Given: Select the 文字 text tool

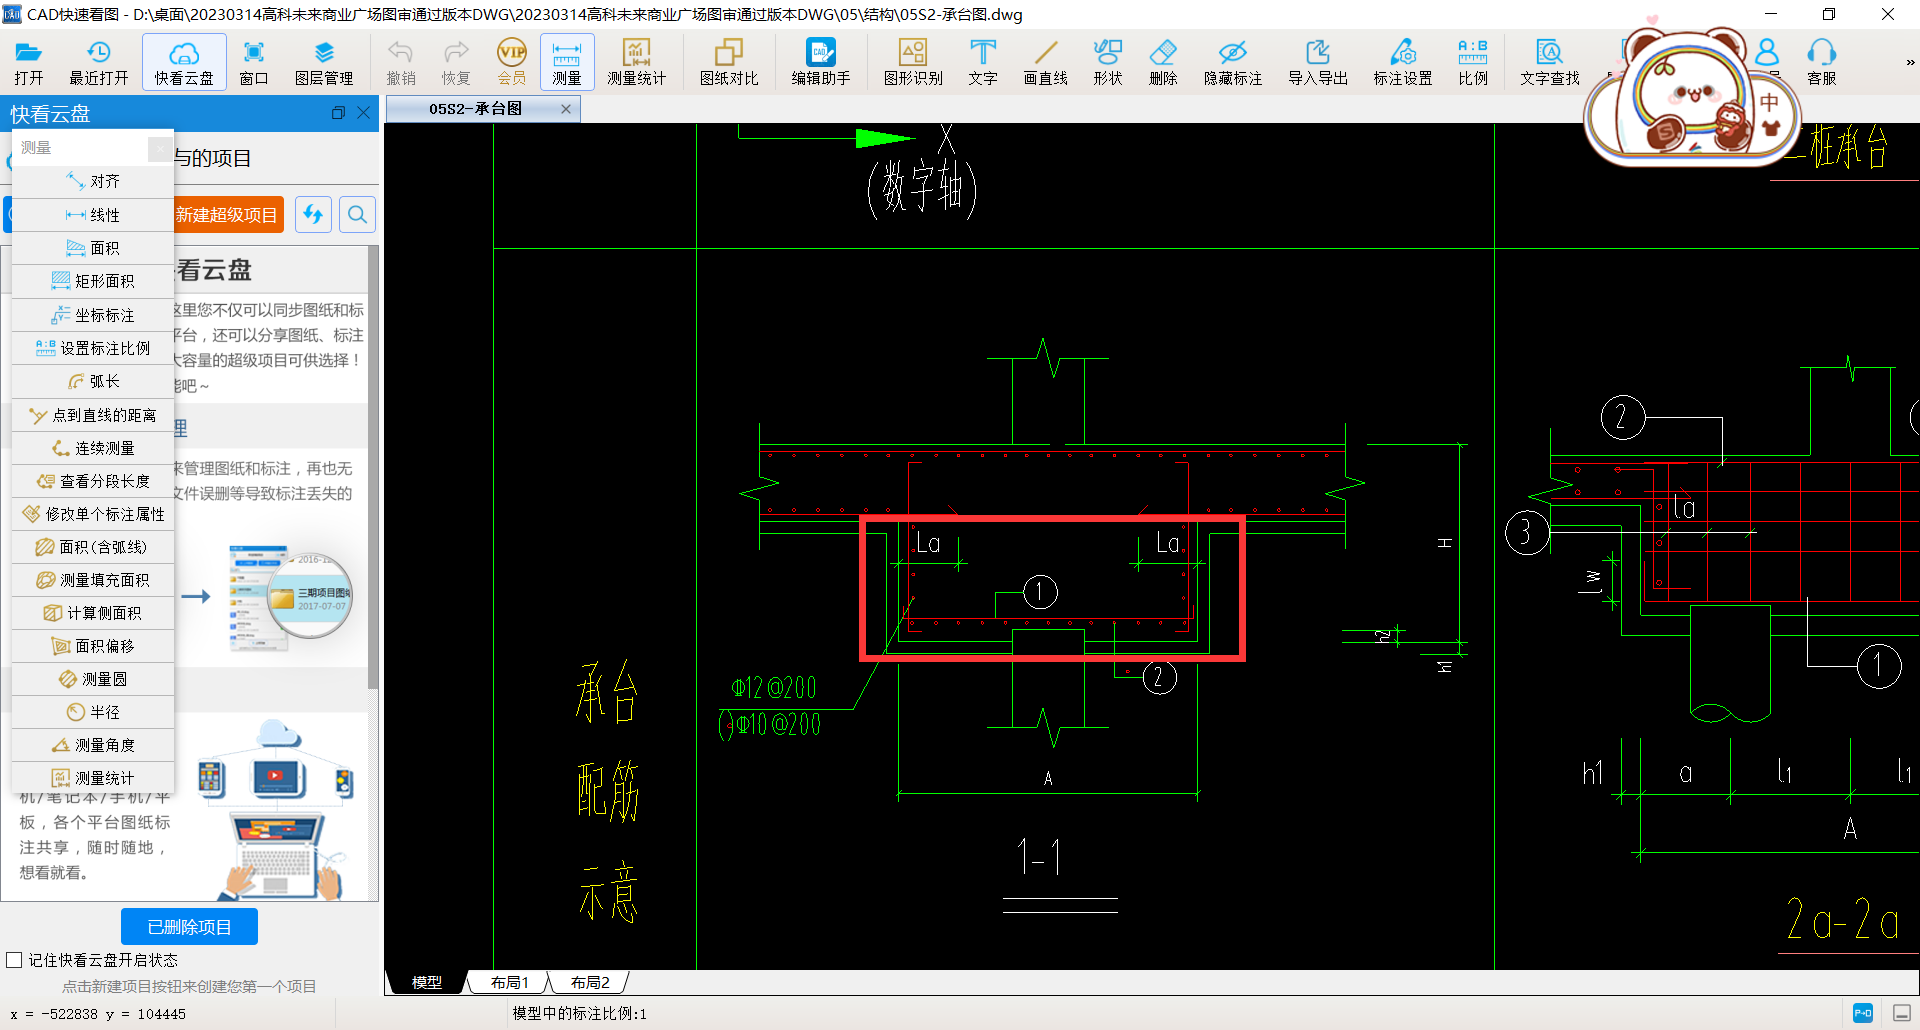Looking at the screenshot, I should pyautogui.click(x=983, y=62).
